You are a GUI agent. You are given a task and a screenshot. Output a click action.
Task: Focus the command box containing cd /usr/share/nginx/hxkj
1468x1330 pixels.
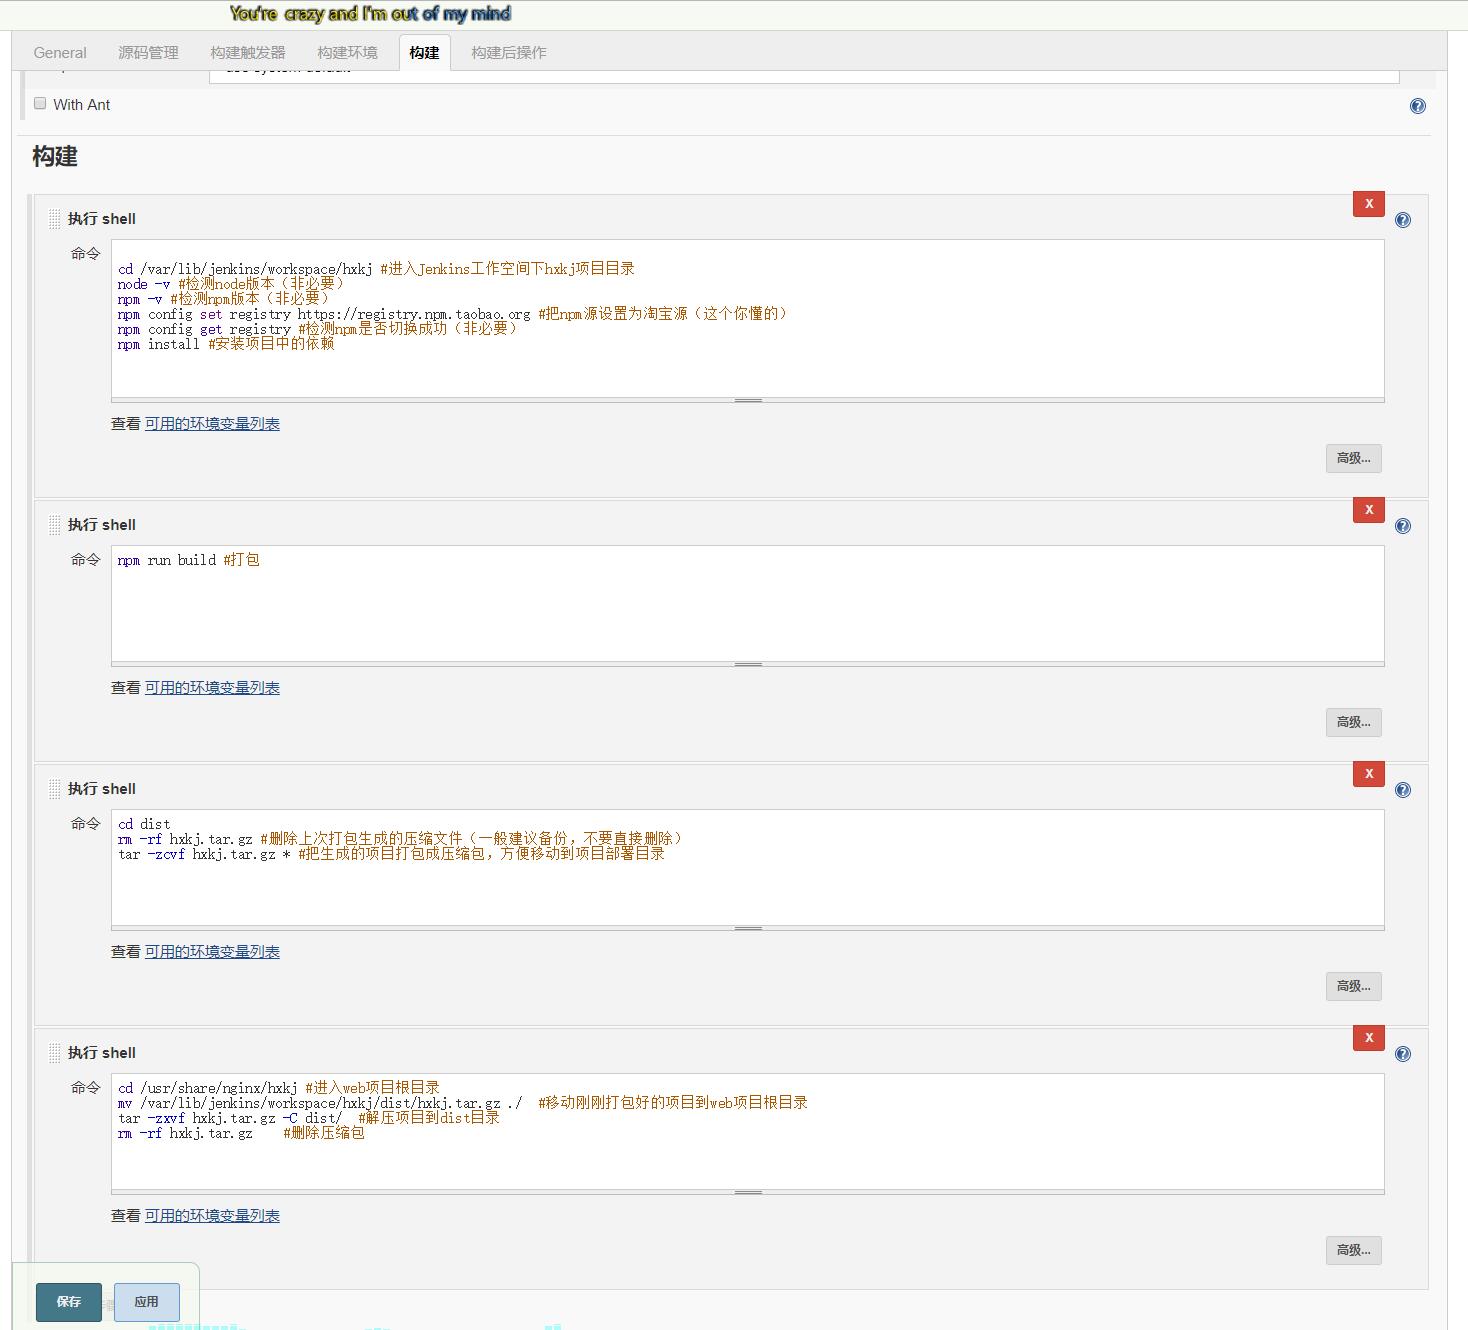pyautogui.click(x=748, y=1131)
